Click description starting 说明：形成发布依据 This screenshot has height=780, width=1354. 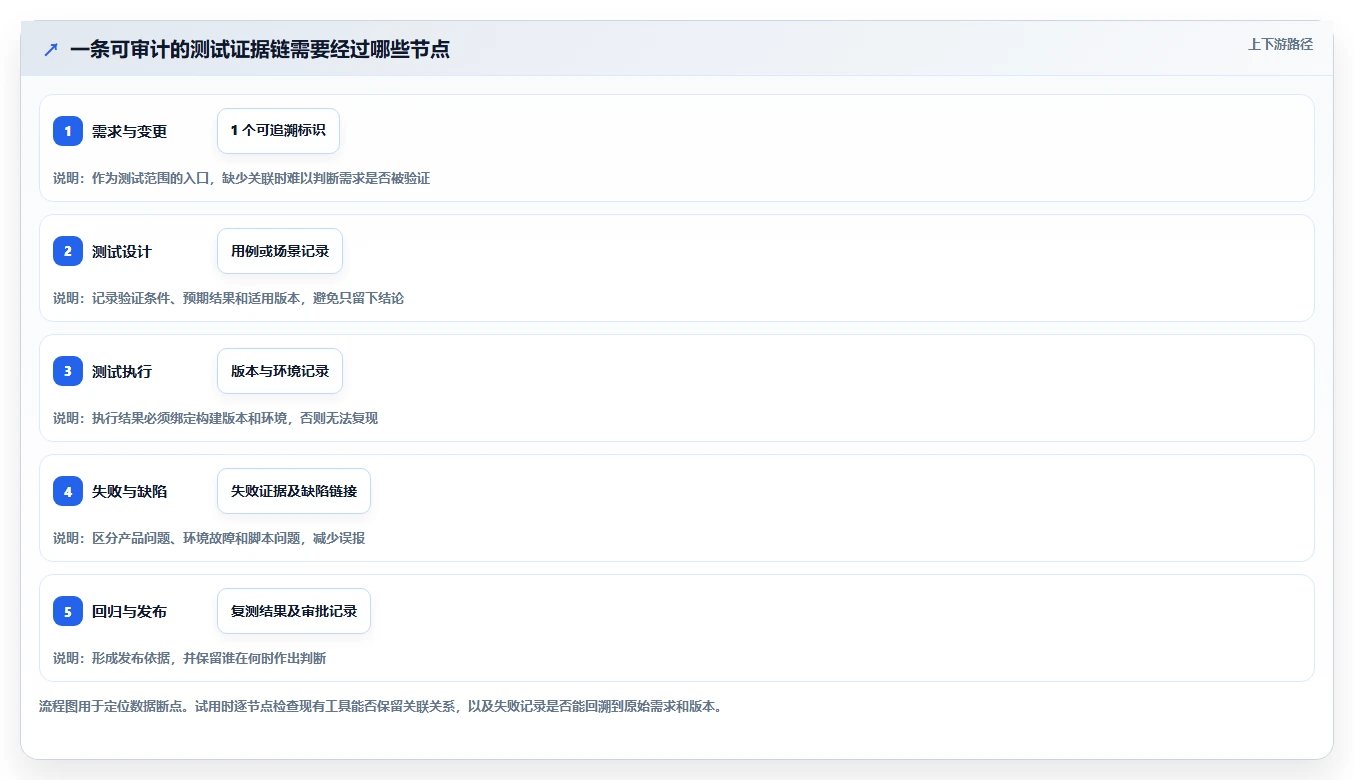pyautogui.click(x=190, y=658)
